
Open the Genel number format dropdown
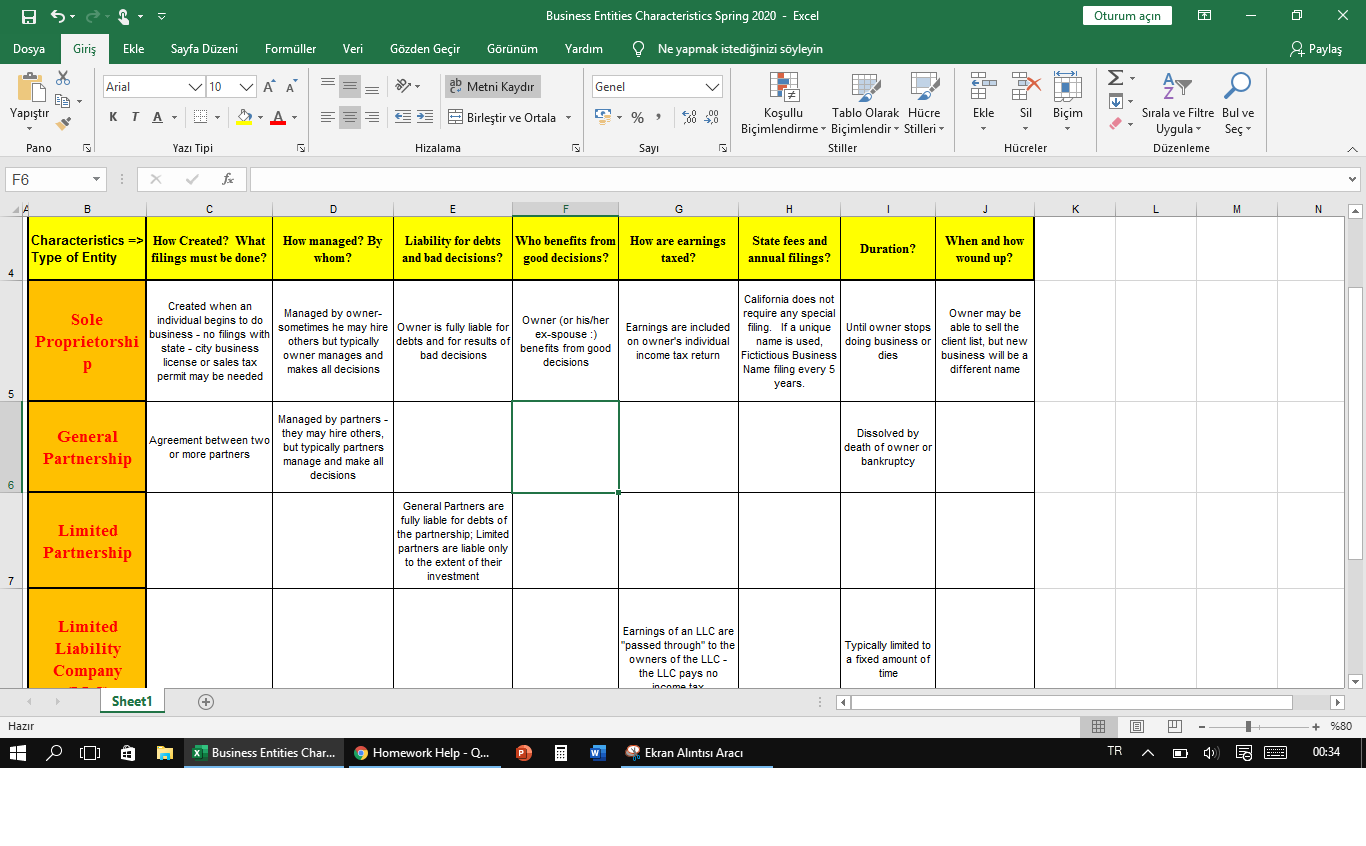point(713,87)
